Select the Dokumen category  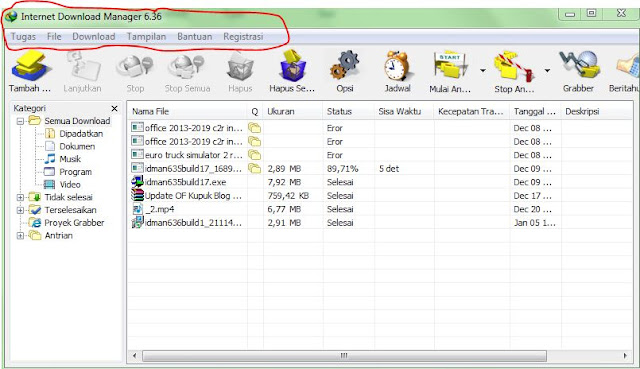pos(77,146)
